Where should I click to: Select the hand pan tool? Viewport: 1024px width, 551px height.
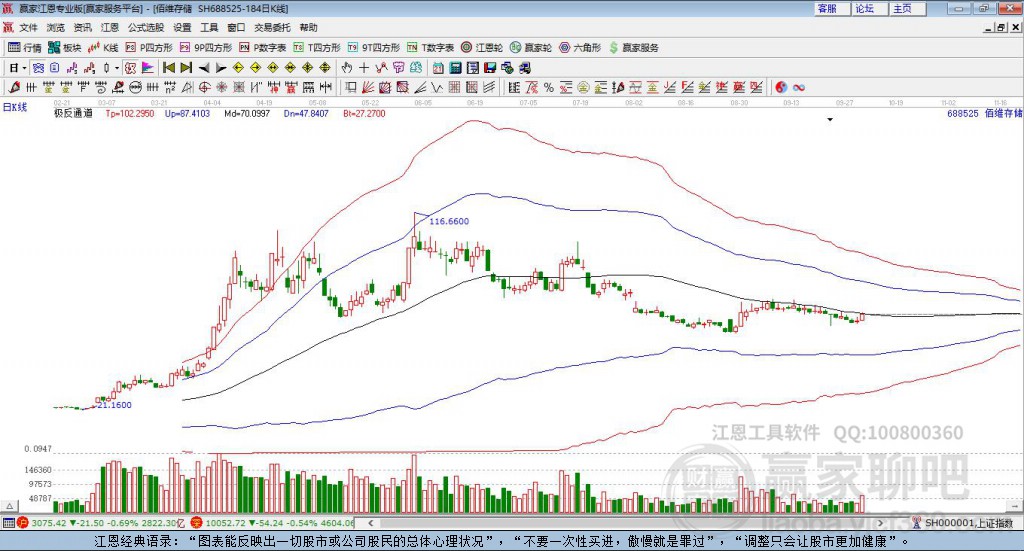point(346,68)
